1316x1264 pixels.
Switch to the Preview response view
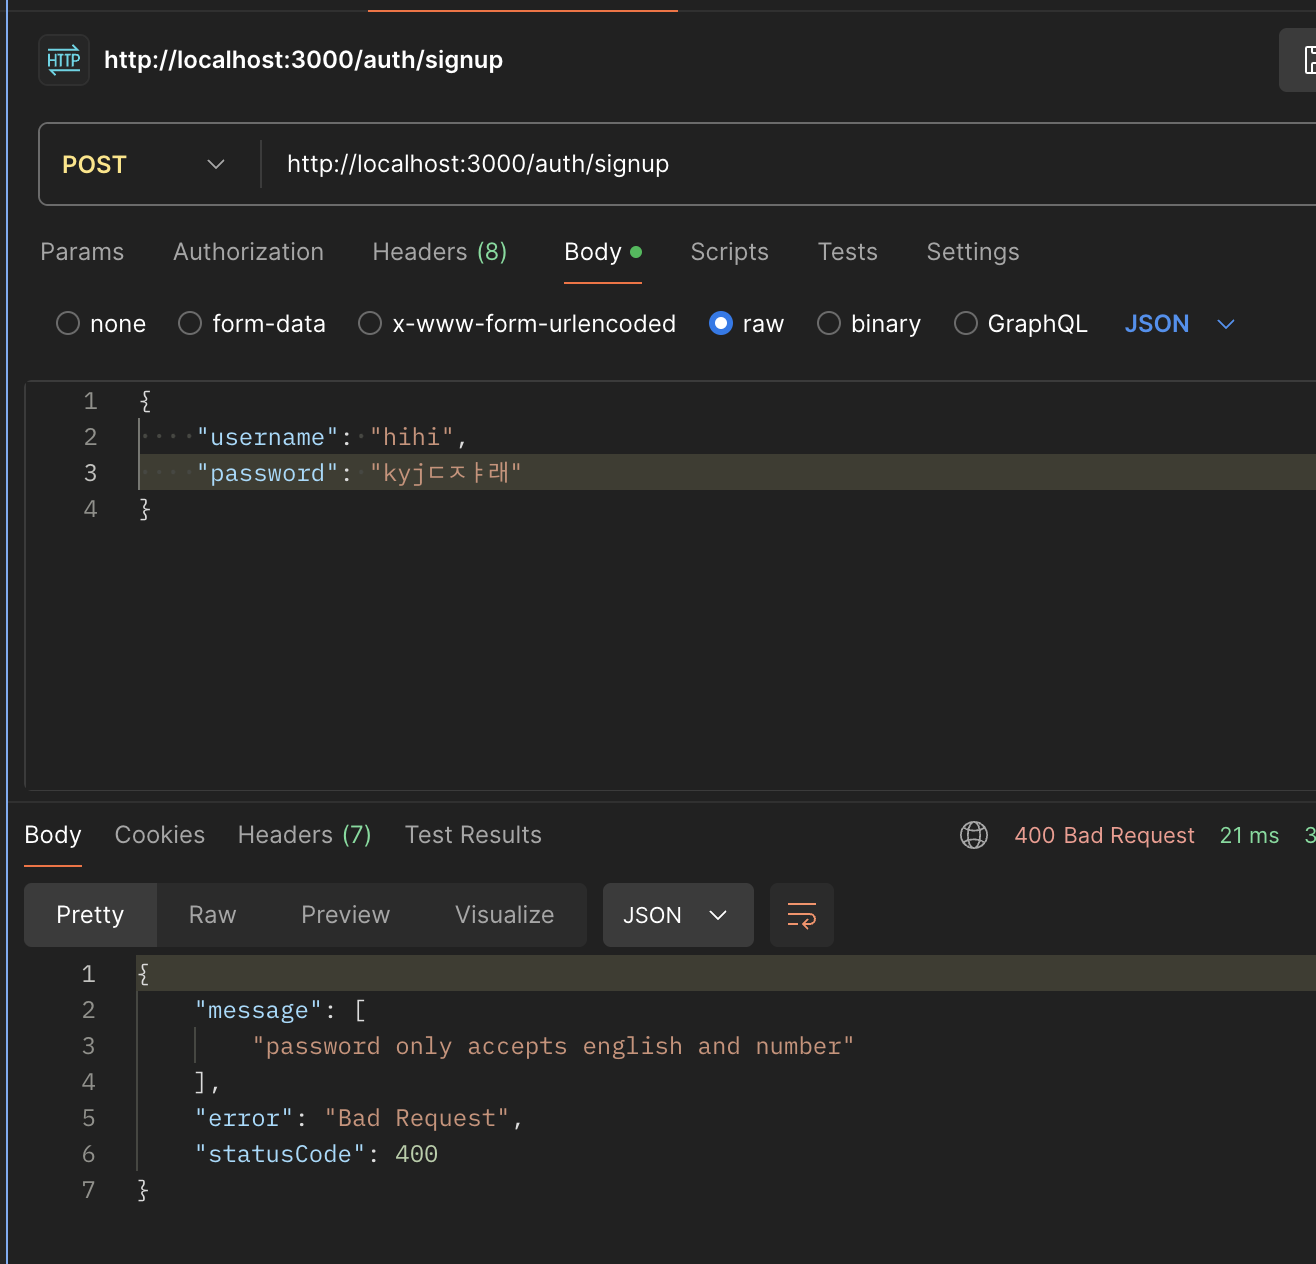tap(345, 915)
